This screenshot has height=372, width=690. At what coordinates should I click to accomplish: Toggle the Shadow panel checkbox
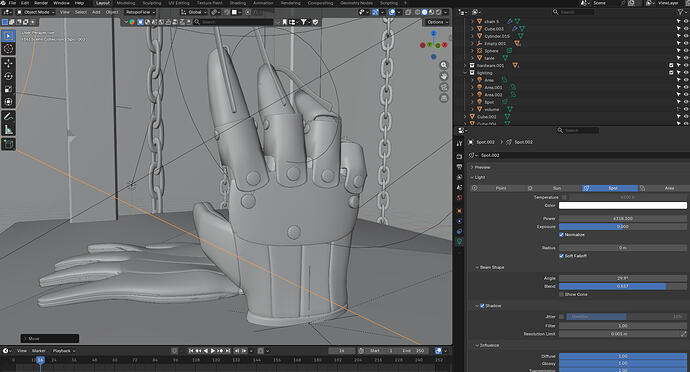(x=482, y=306)
